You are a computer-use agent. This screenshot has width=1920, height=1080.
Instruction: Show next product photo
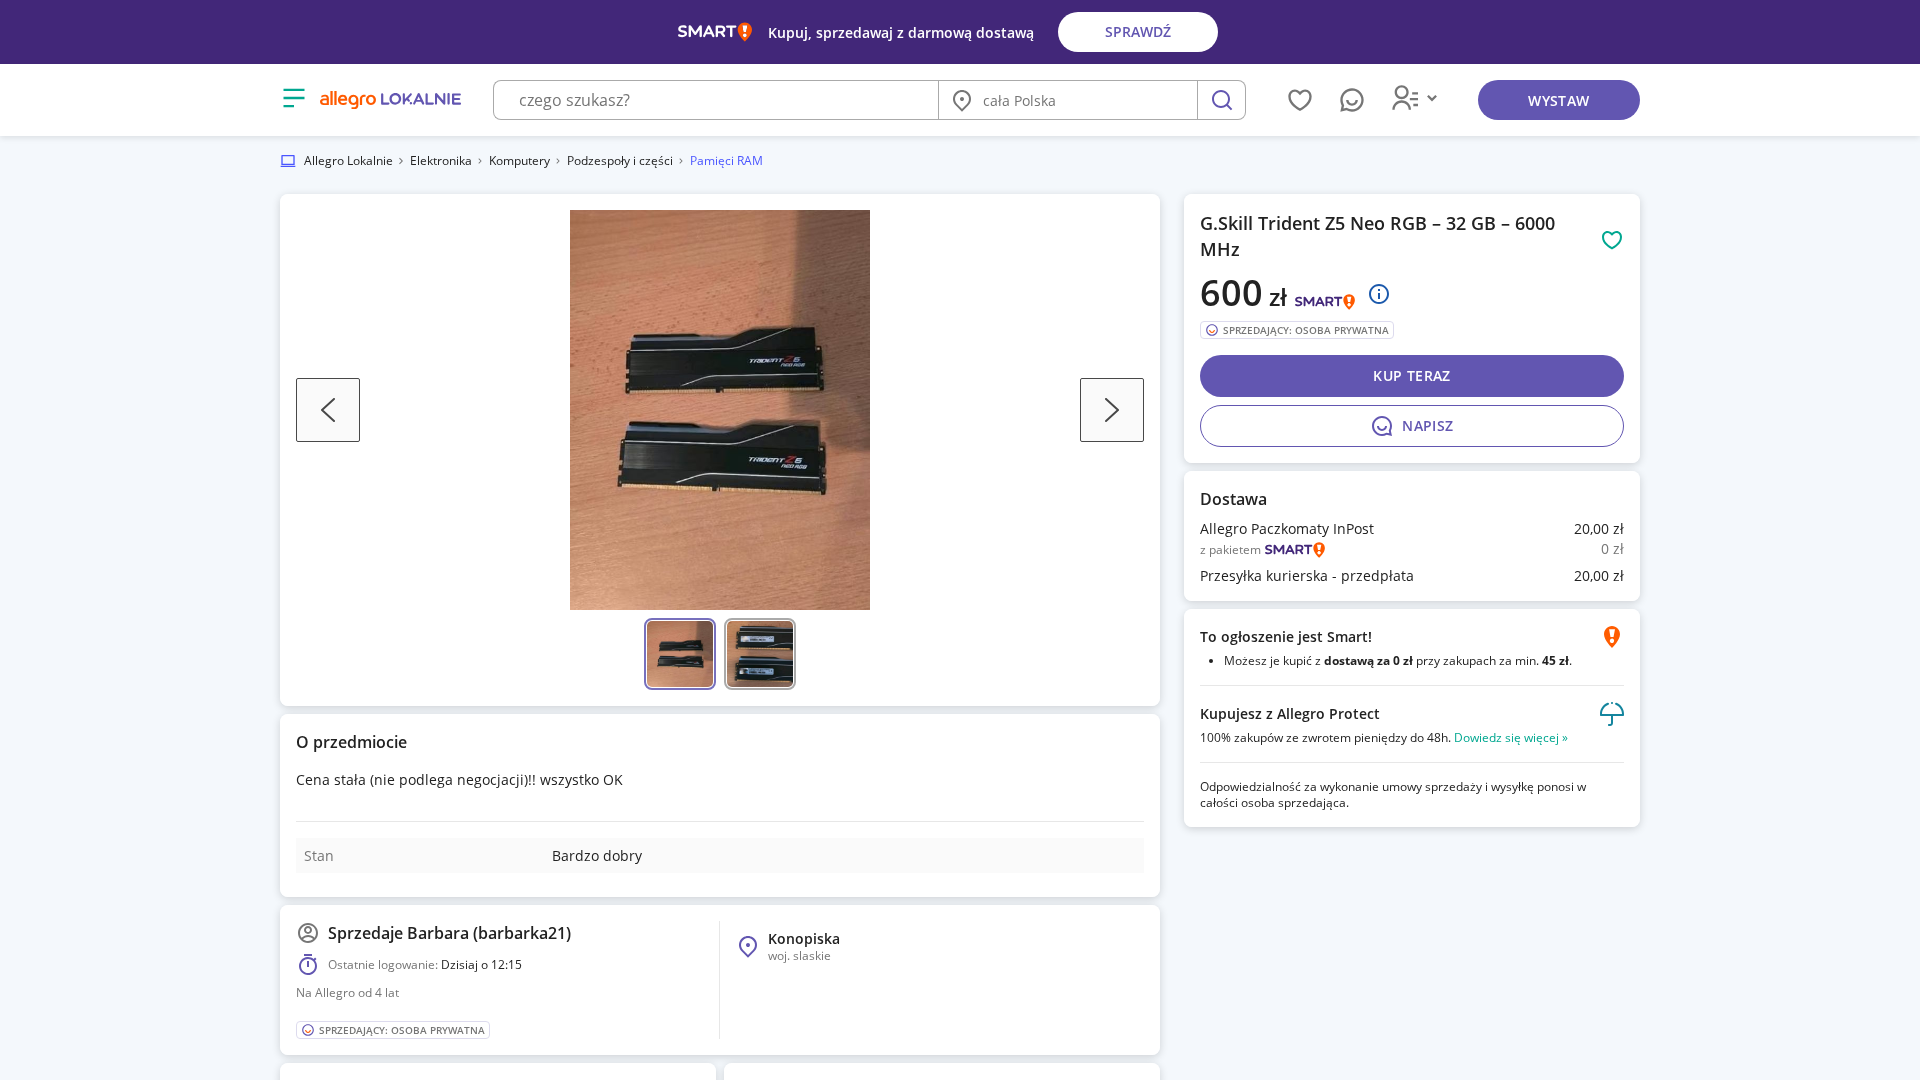point(1112,410)
